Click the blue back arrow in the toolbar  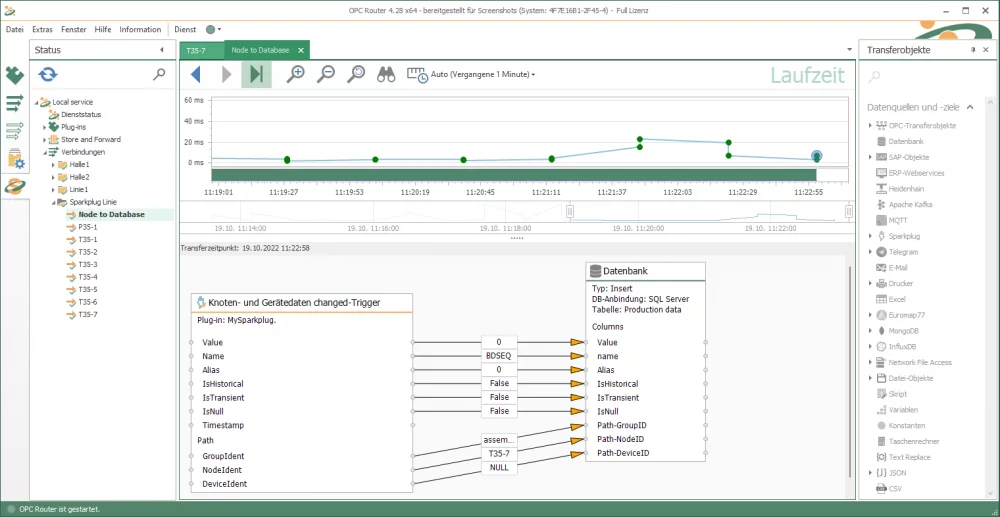point(196,75)
